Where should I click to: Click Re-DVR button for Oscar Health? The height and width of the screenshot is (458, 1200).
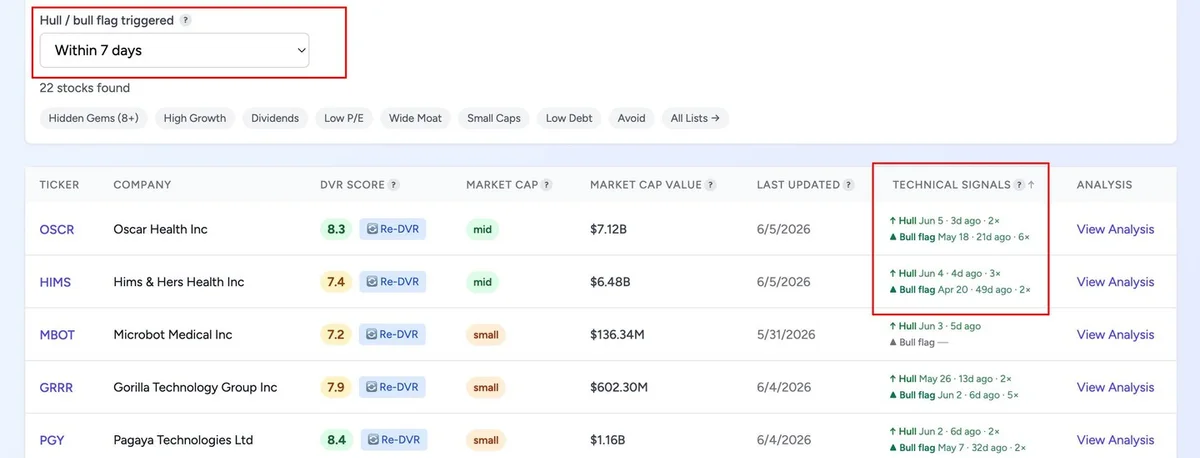[x=392, y=229]
